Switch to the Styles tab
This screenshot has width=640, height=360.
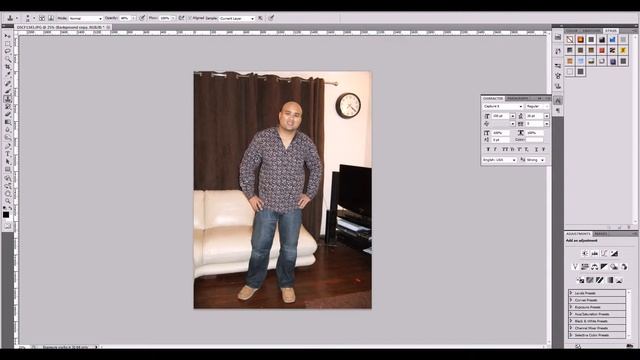click(x=611, y=31)
